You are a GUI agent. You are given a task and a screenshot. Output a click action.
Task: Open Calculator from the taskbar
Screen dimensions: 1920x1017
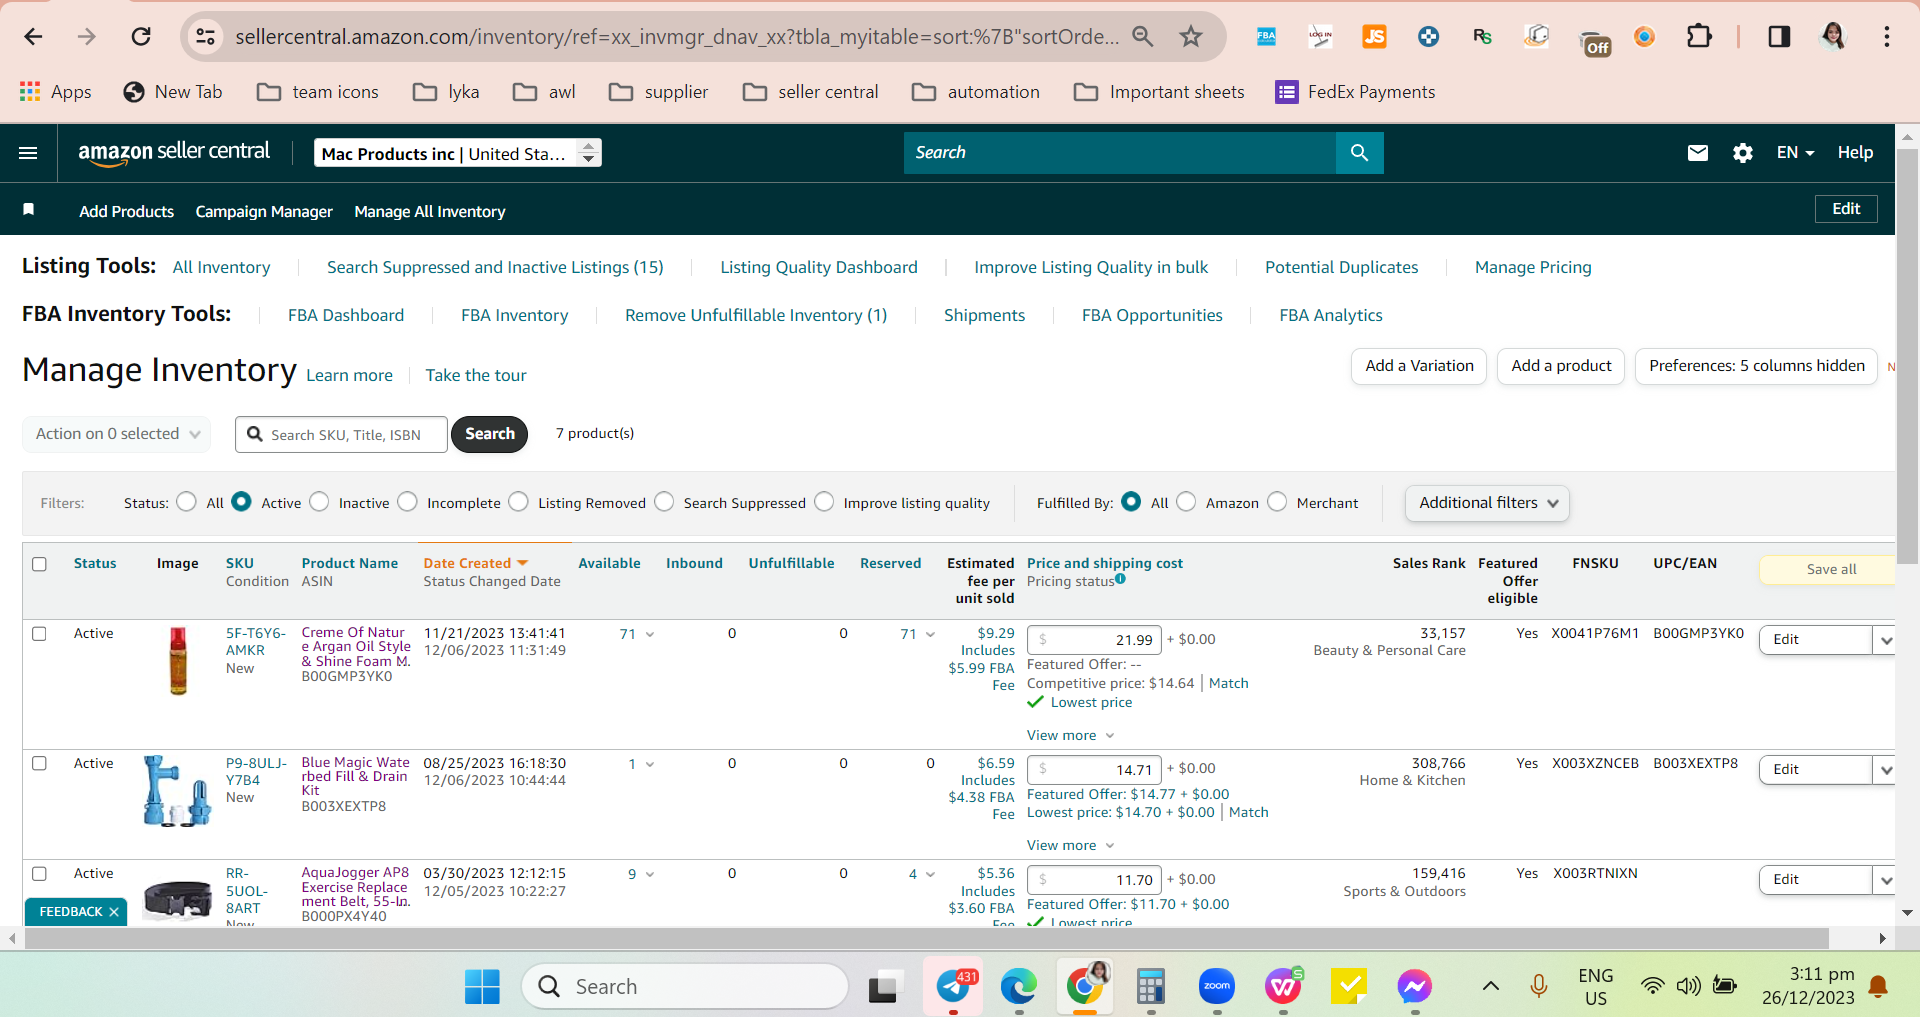[1151, 987]
